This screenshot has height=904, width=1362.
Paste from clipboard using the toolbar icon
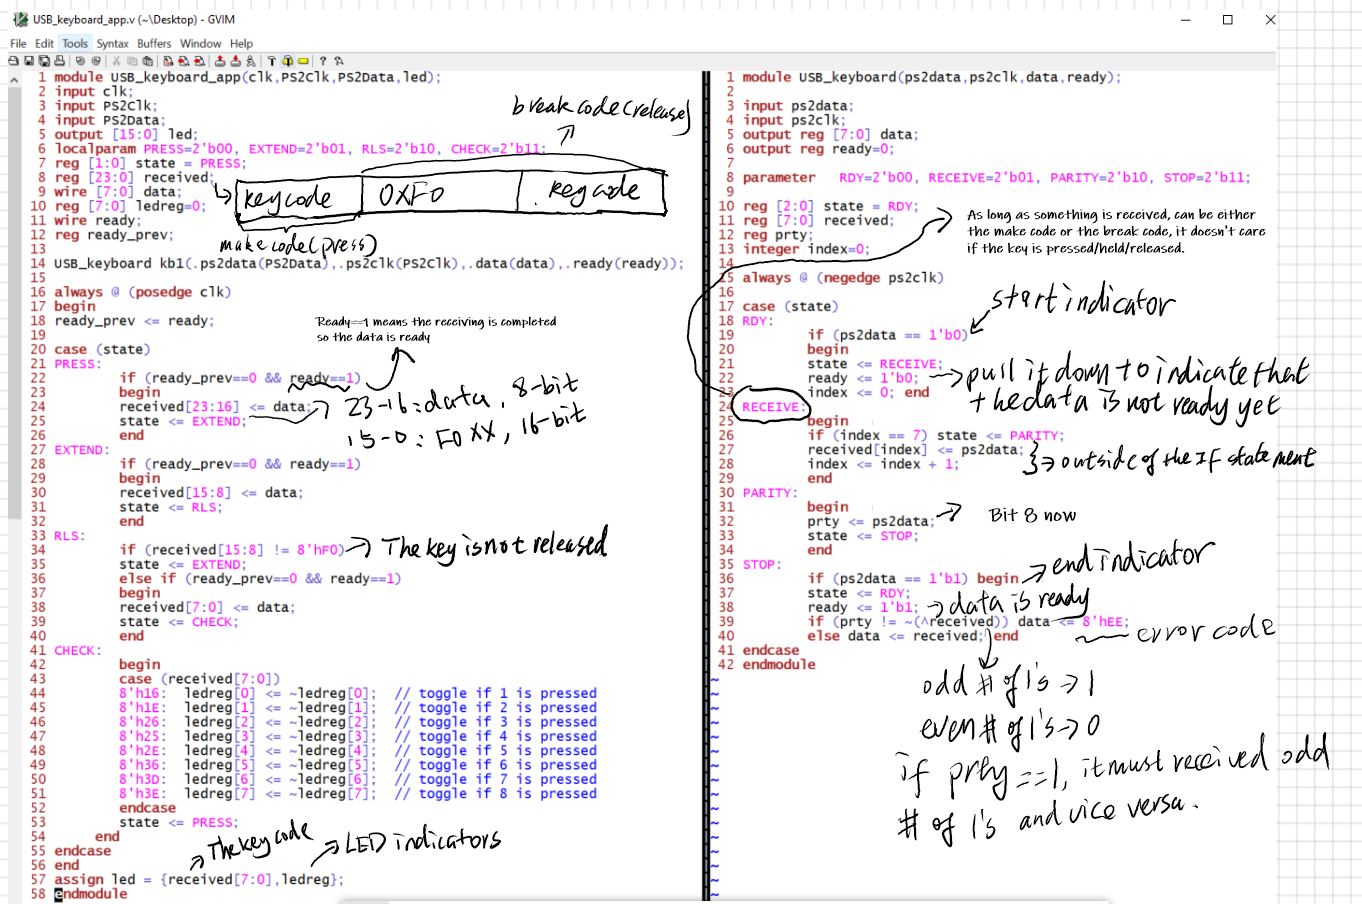coord(147,61)
